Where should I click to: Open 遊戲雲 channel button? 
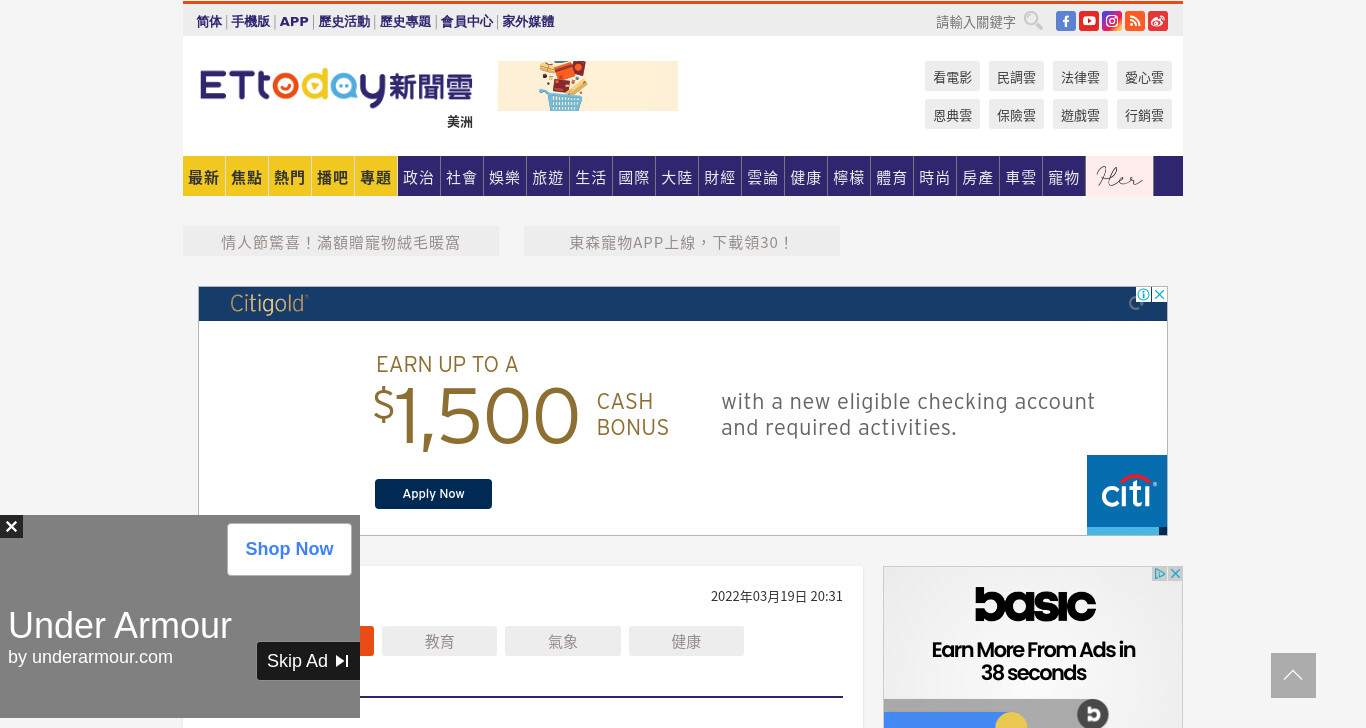1080,114
